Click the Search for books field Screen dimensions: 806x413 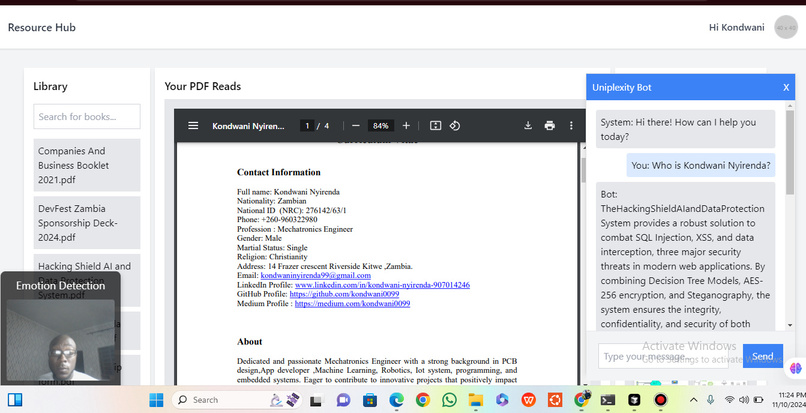point(87,116)
